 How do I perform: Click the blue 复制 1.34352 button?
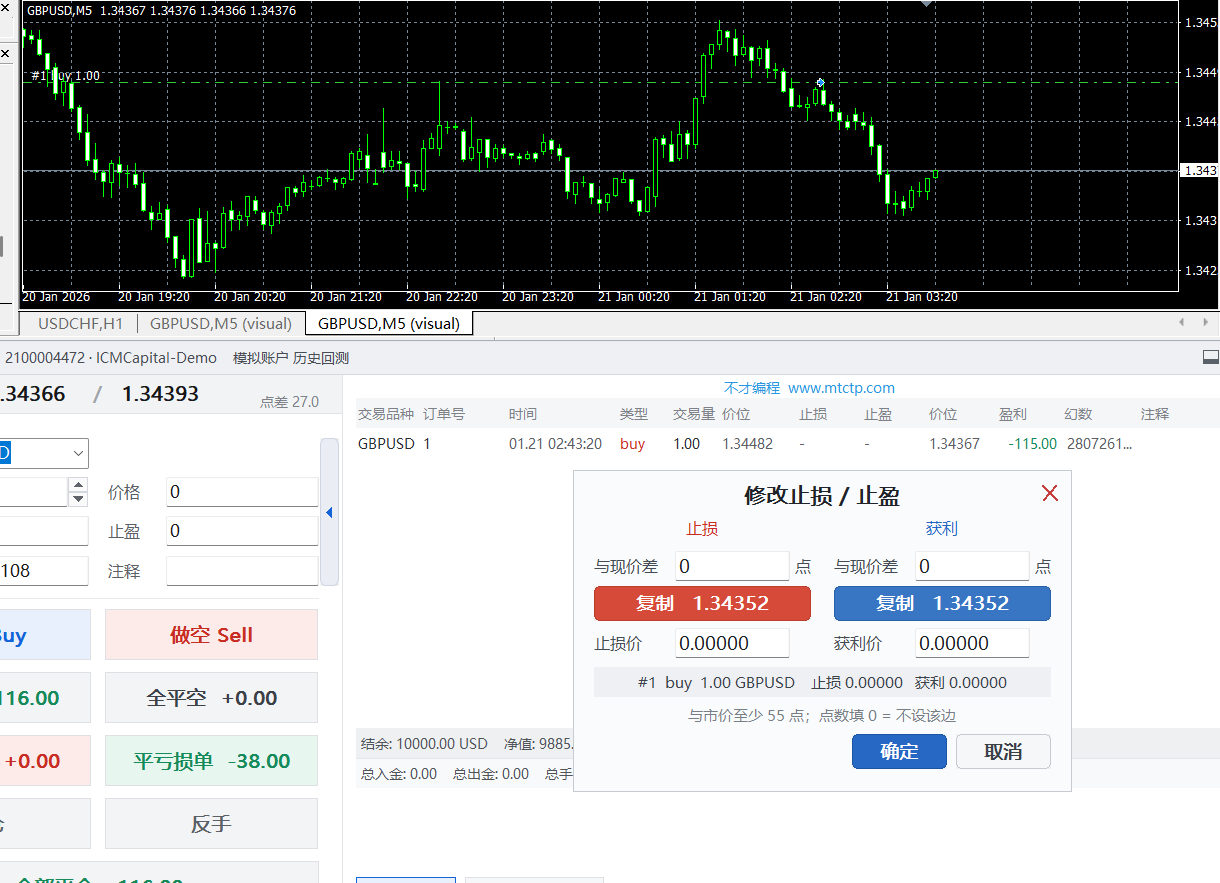coord(942,603)
